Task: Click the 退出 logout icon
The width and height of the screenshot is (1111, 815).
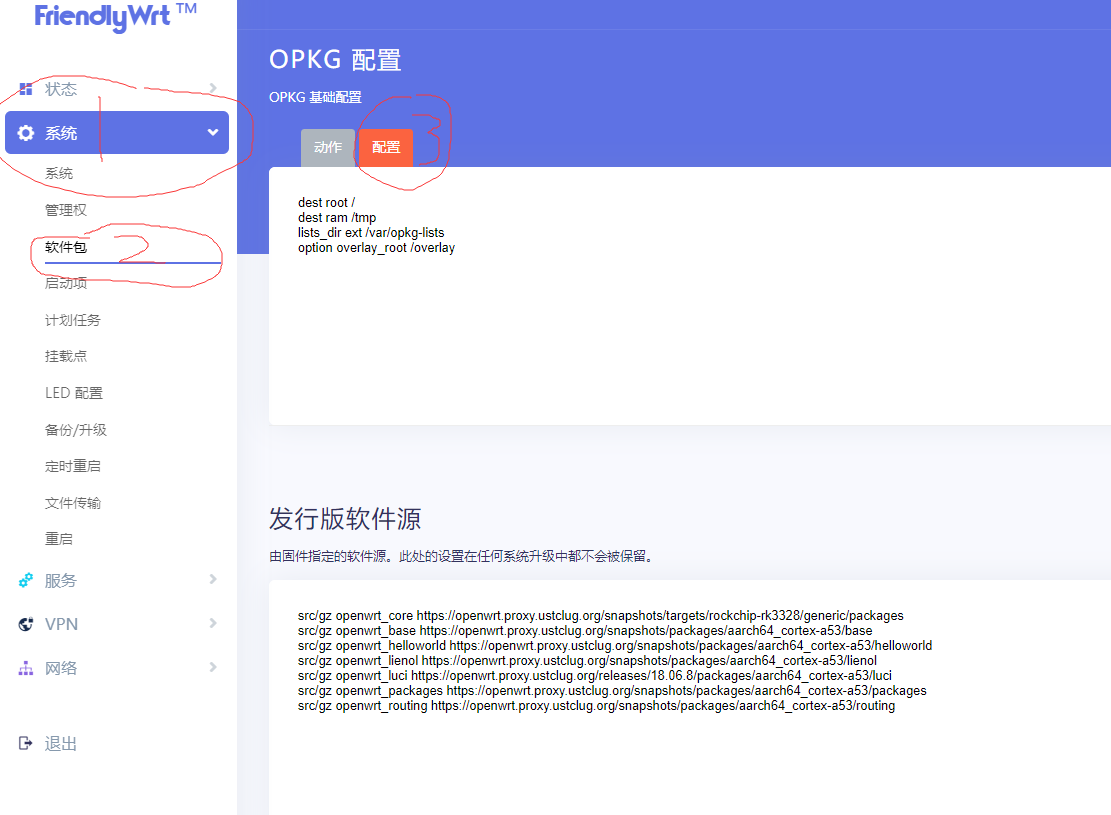Action: coord(25,743)
